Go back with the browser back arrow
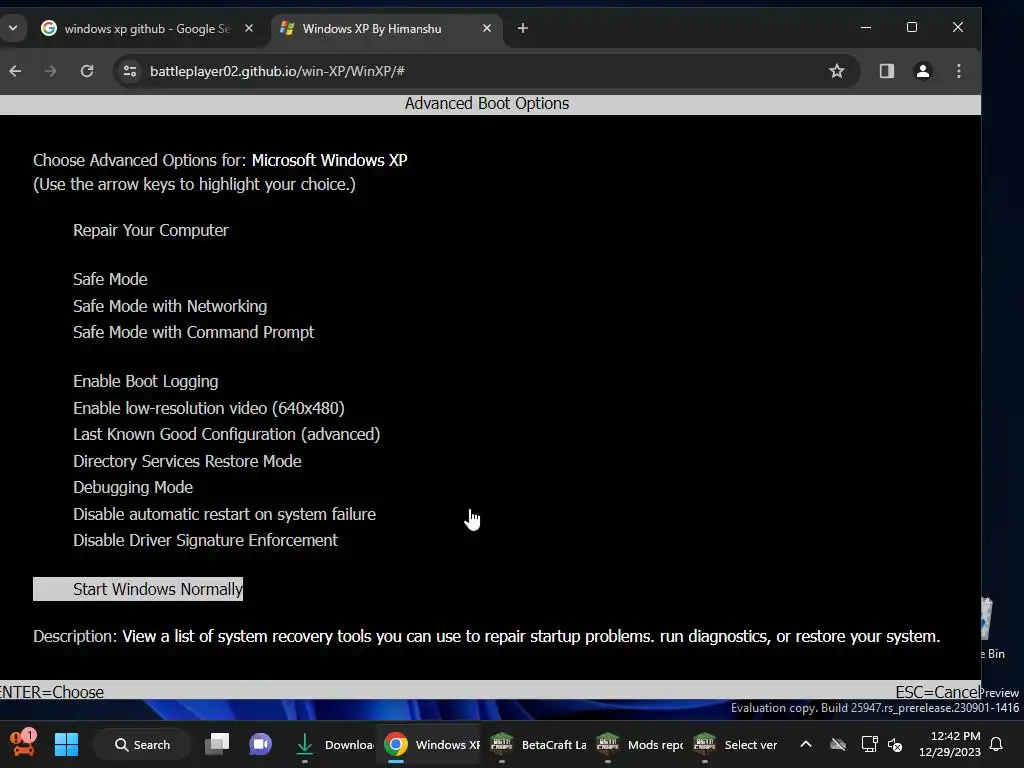The height and width of the screenshot is (768, 1024). coord(15,71)
